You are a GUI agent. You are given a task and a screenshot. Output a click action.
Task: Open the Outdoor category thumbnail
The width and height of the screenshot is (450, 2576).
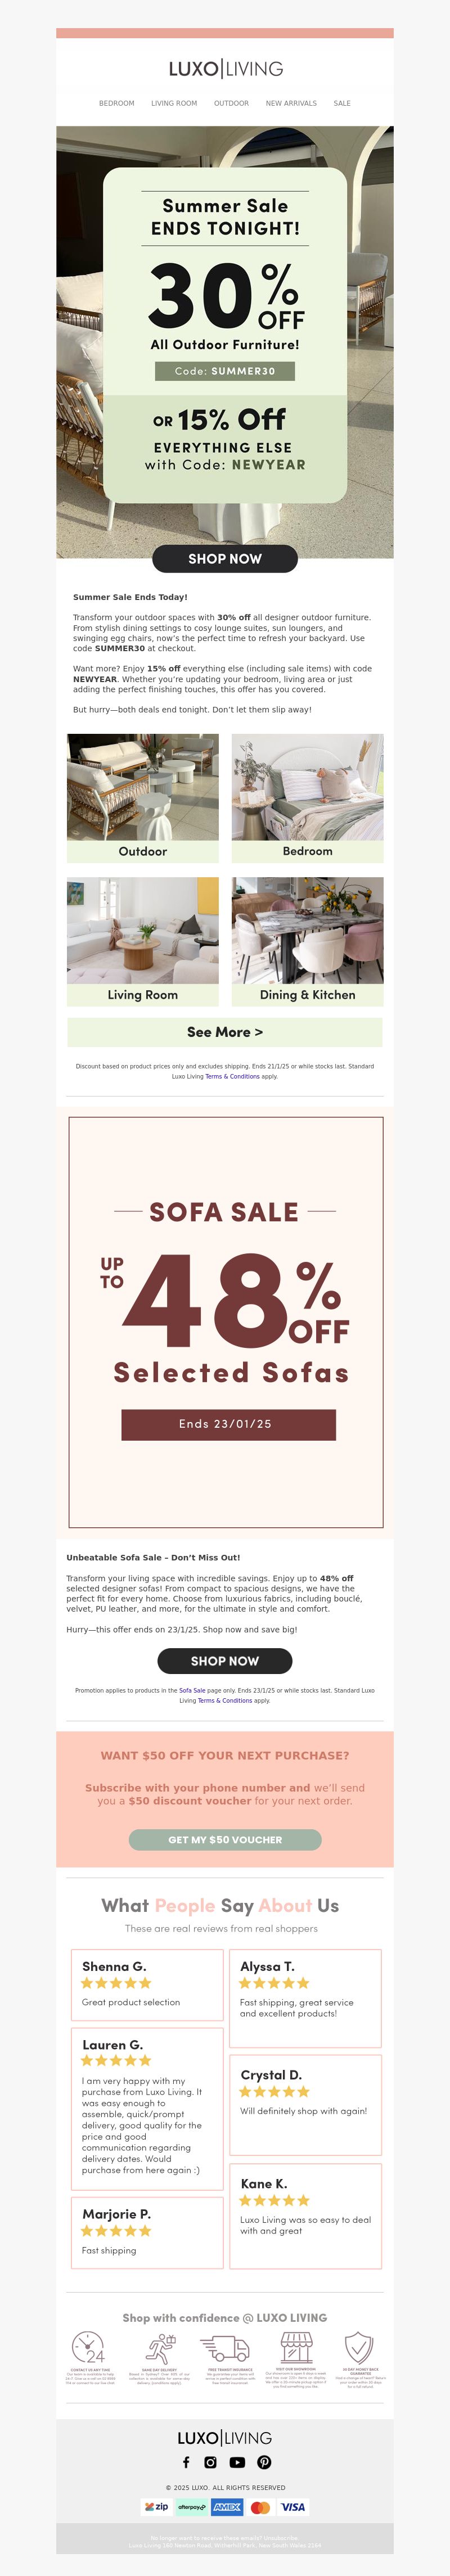143,798
